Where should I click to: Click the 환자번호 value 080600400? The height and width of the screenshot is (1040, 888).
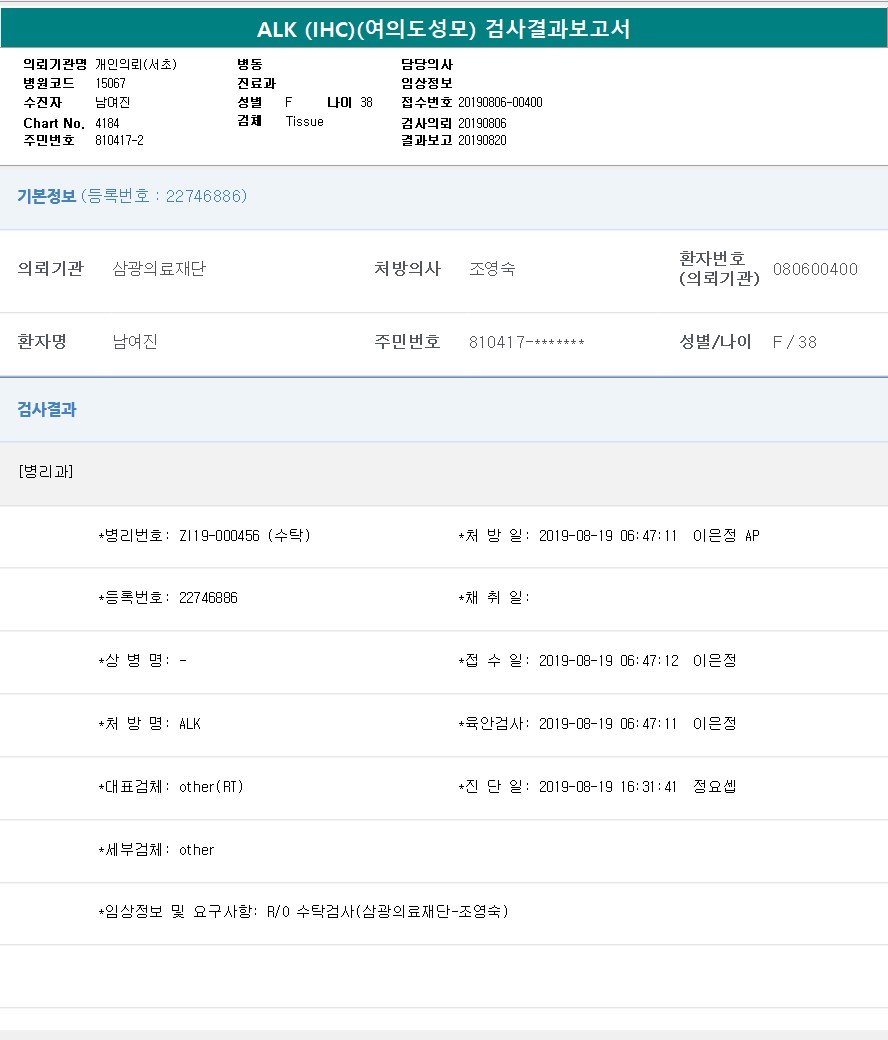[815, 269]
